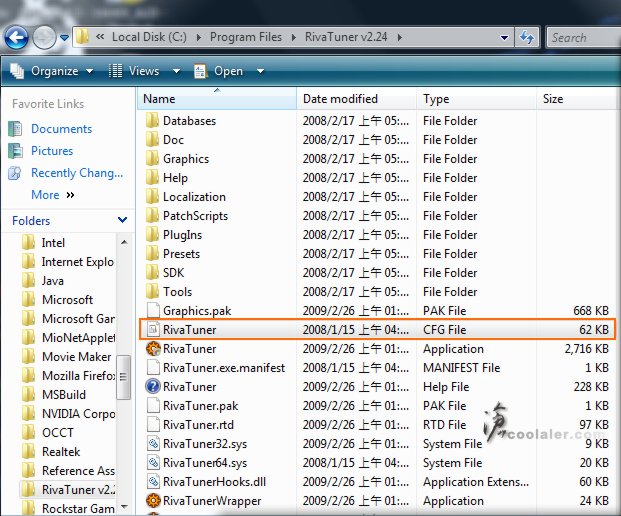Sort by Type column header

coord(476,98)
